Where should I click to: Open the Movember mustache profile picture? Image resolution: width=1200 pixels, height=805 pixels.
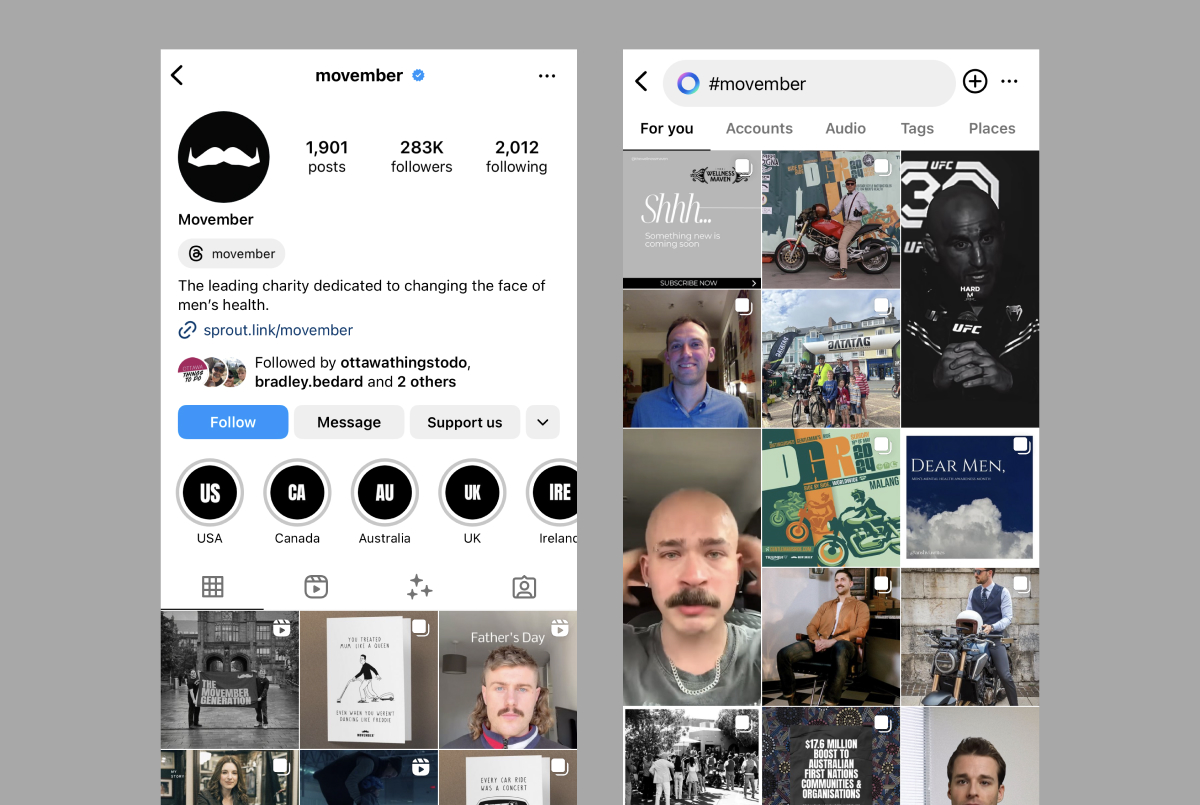tap(223, 157)
